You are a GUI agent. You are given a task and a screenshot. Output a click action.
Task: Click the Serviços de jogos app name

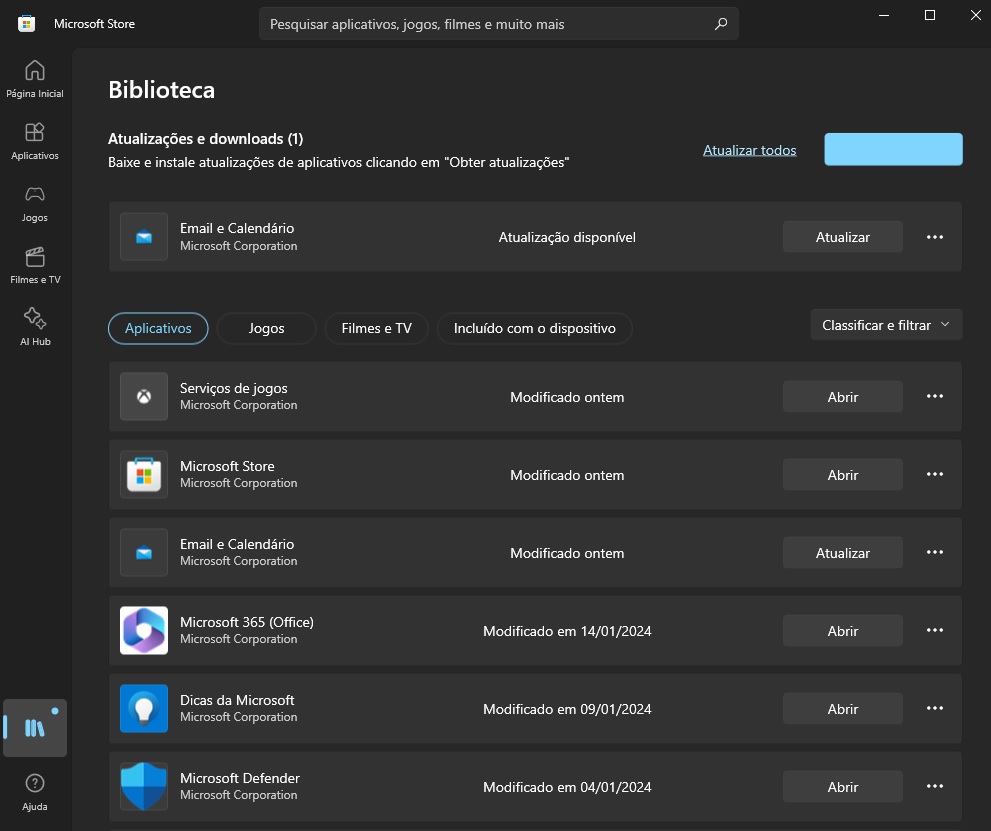coord(234,388)
